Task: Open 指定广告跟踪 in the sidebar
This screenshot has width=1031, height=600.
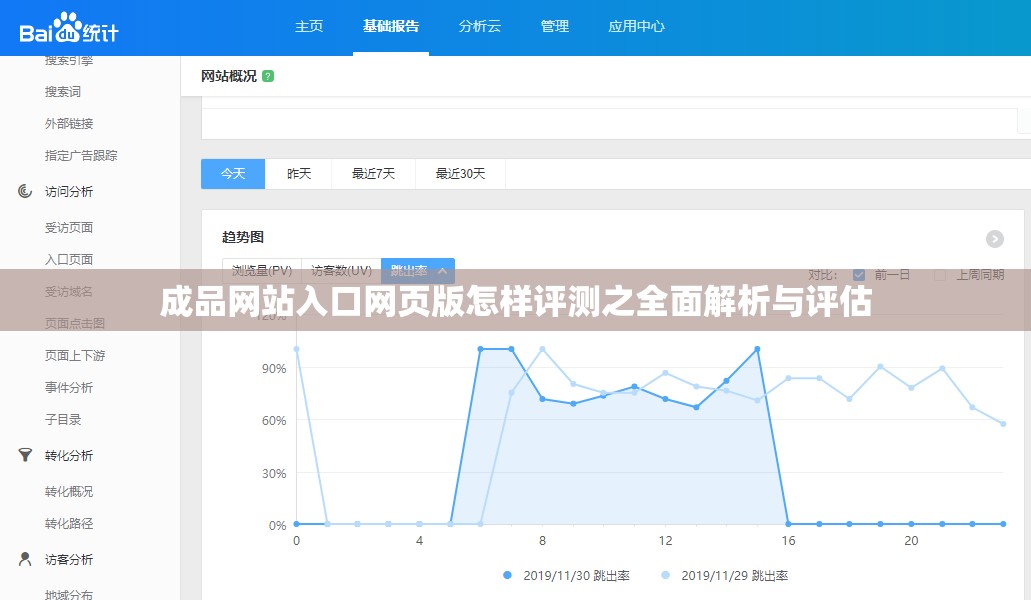Action: 81,156
